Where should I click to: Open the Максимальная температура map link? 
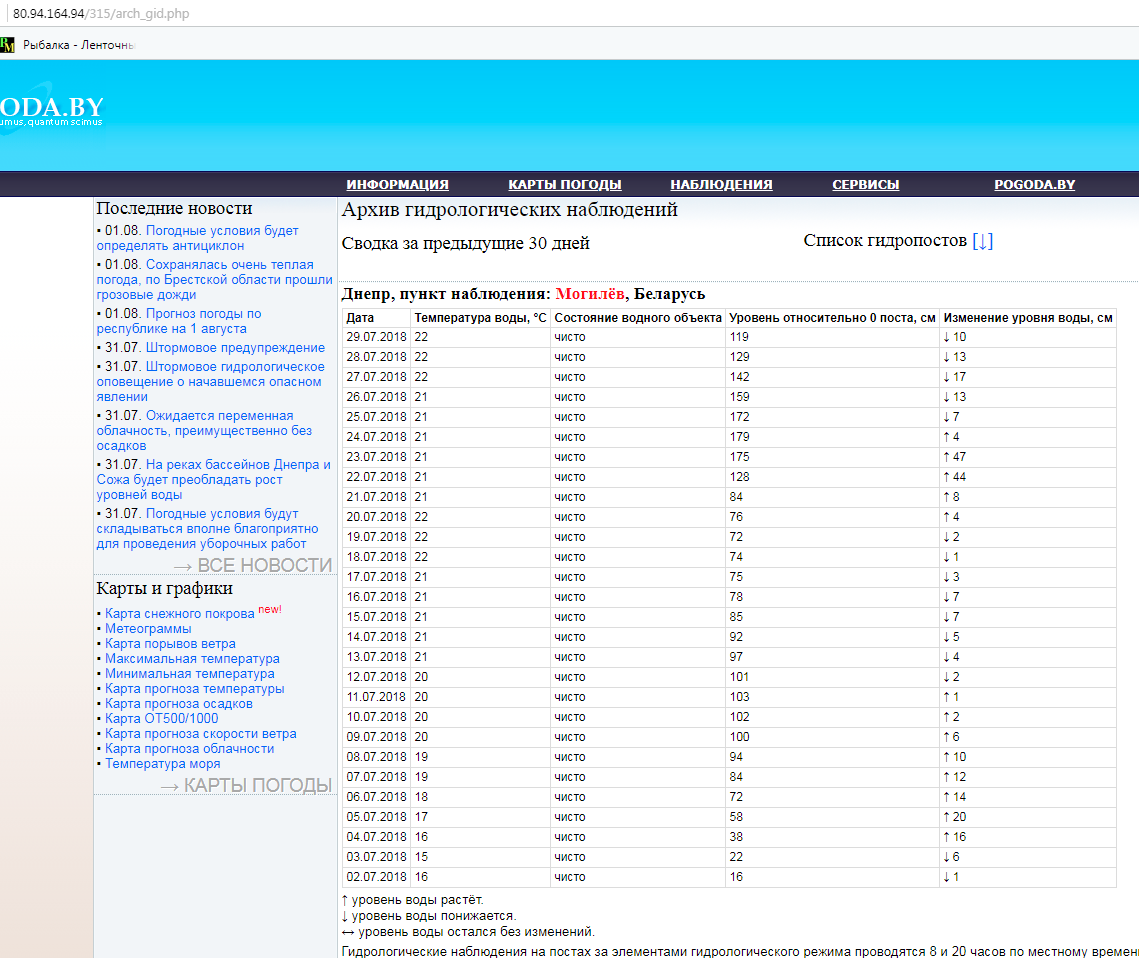(192, 659)
